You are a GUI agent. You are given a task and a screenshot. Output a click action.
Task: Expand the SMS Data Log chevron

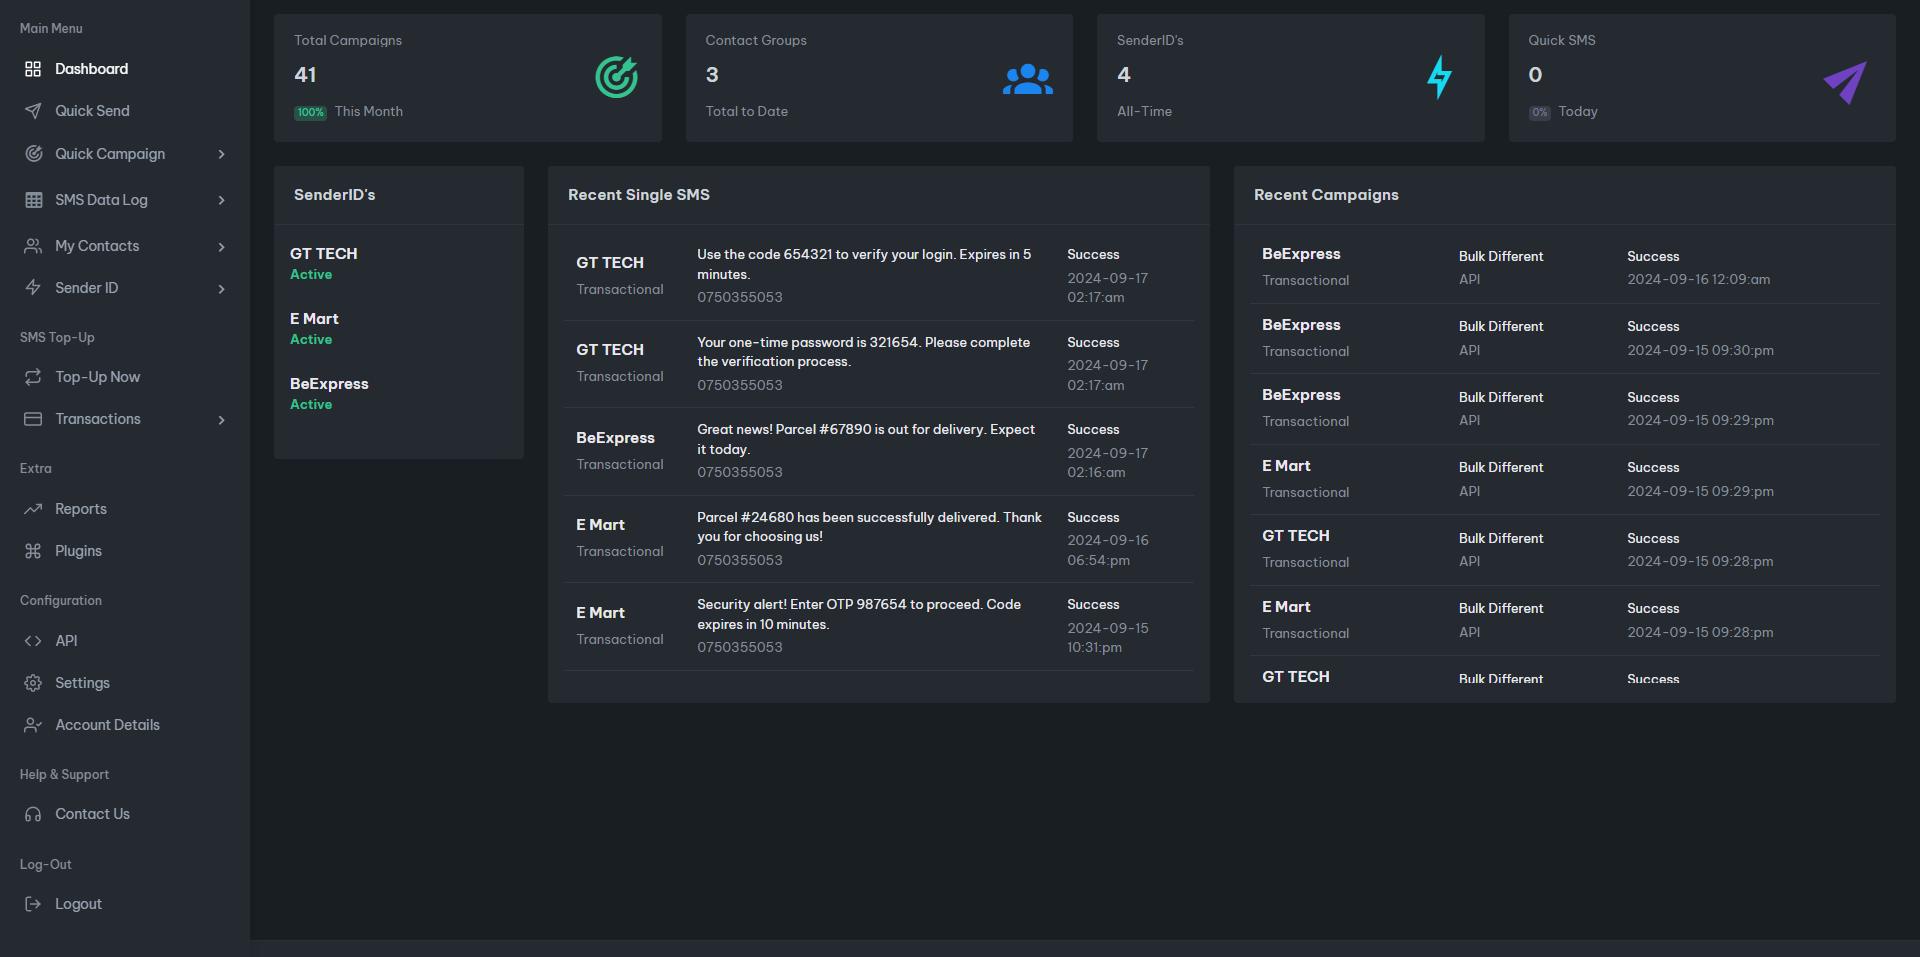coord(221,200)
